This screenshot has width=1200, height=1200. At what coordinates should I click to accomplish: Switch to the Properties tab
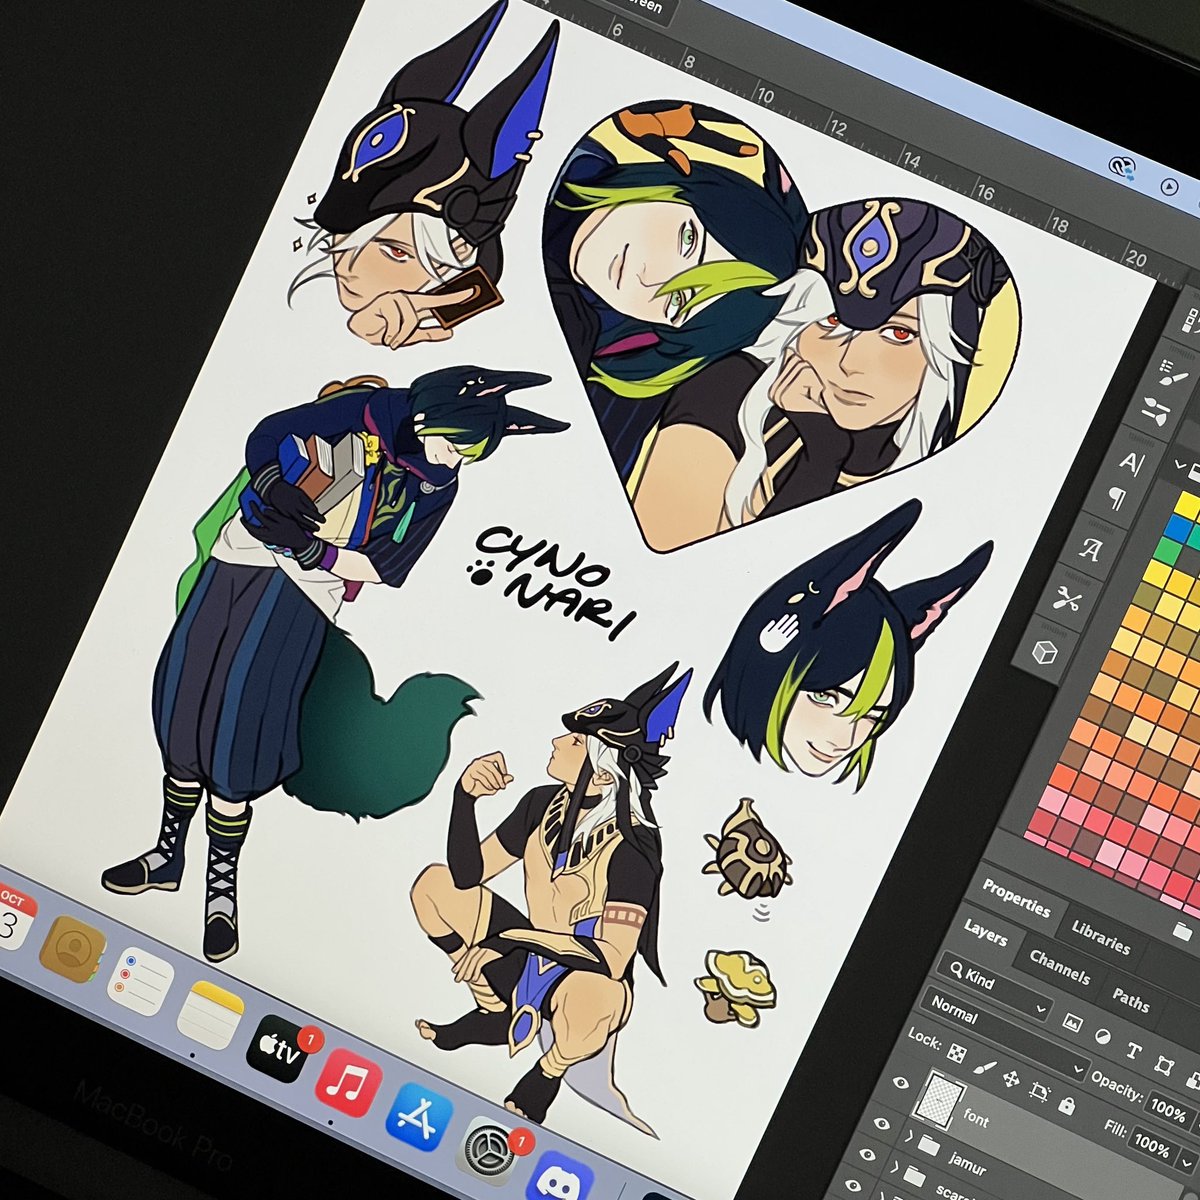coord(1017,898)
